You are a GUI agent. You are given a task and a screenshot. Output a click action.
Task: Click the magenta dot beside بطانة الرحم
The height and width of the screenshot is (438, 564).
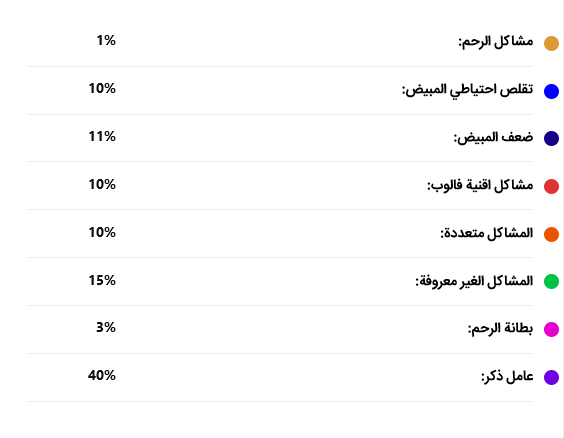click(x=551, y=329)
